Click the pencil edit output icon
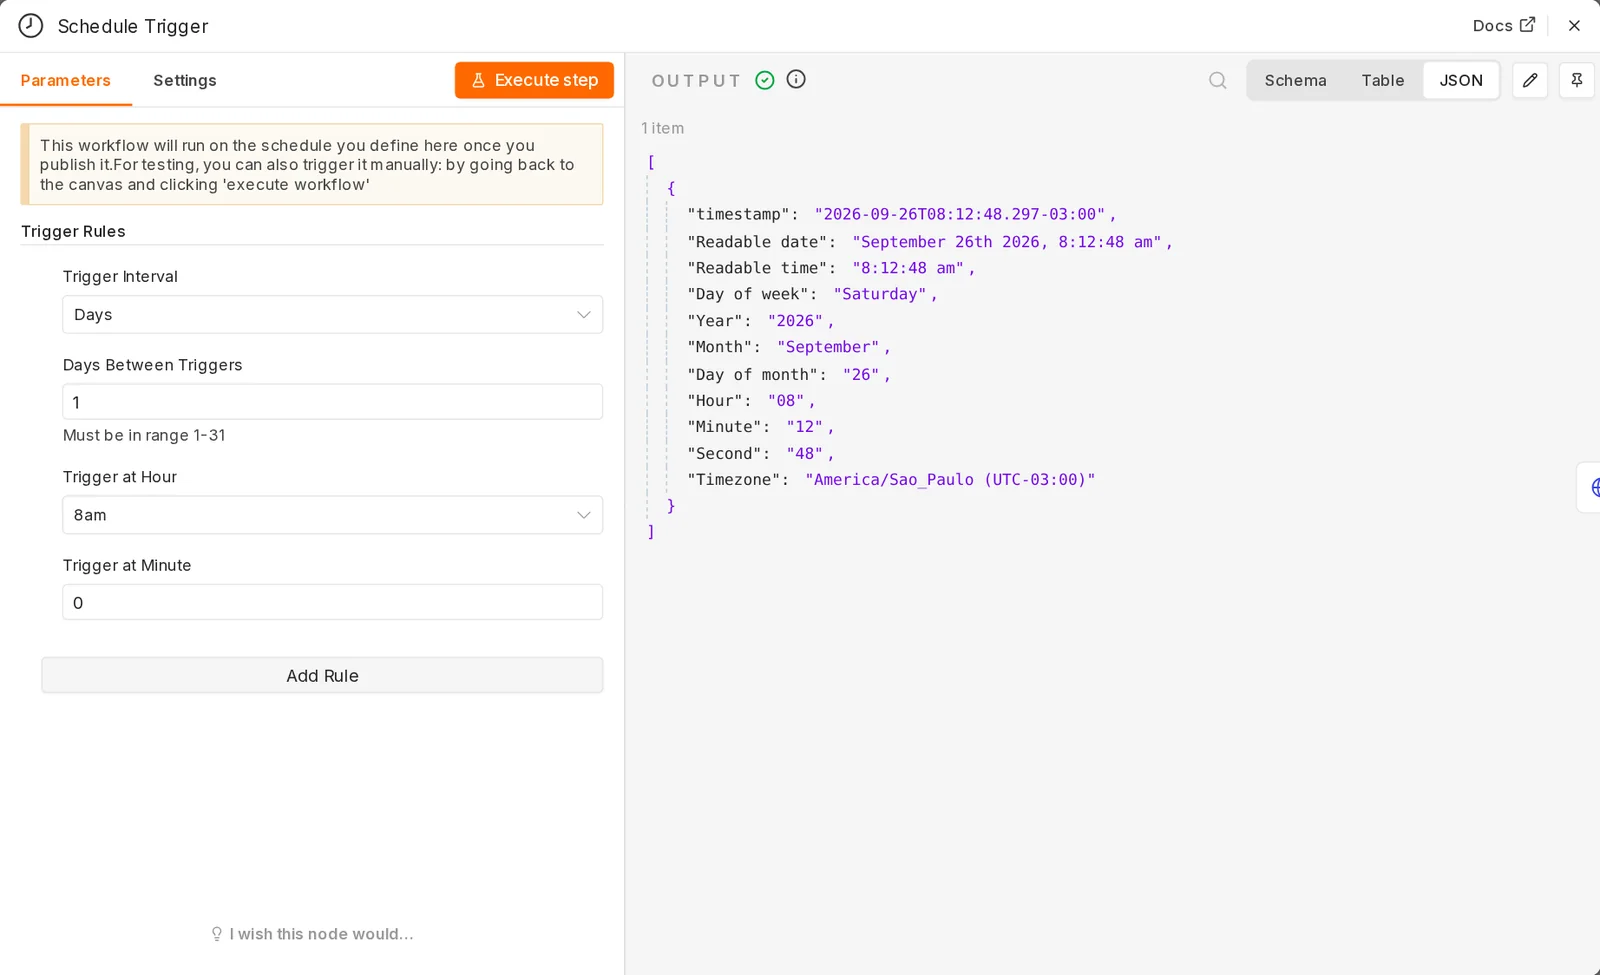The image size is (1600, 975). (1530, 80)
